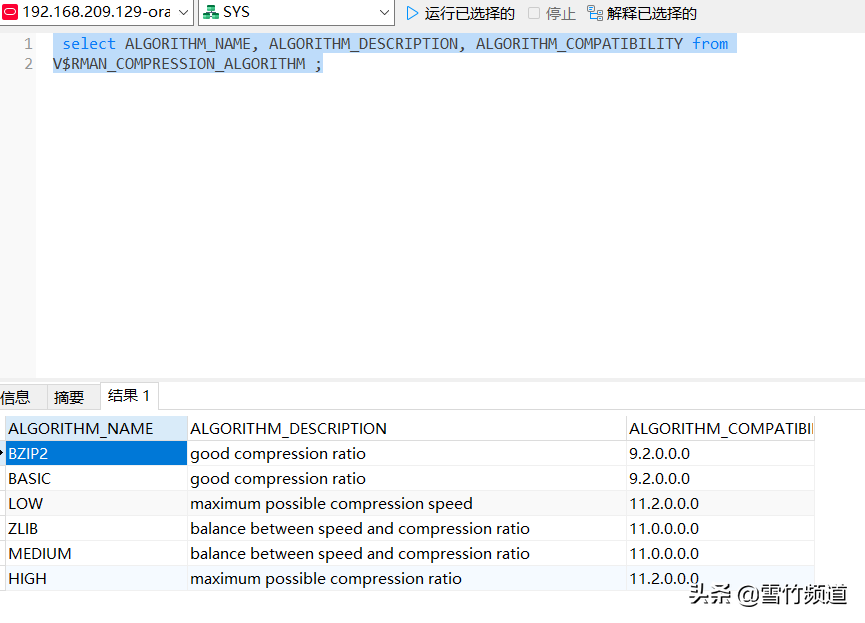
Task: Click LOW's 11.2.0.0.0 compatibility cell
Action: point(720,503)
